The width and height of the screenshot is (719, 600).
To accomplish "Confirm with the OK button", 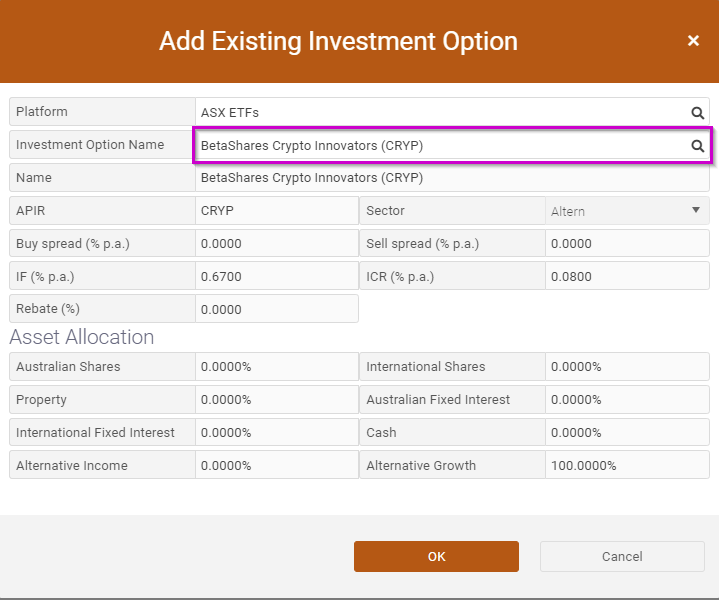I will pos(436,556).
